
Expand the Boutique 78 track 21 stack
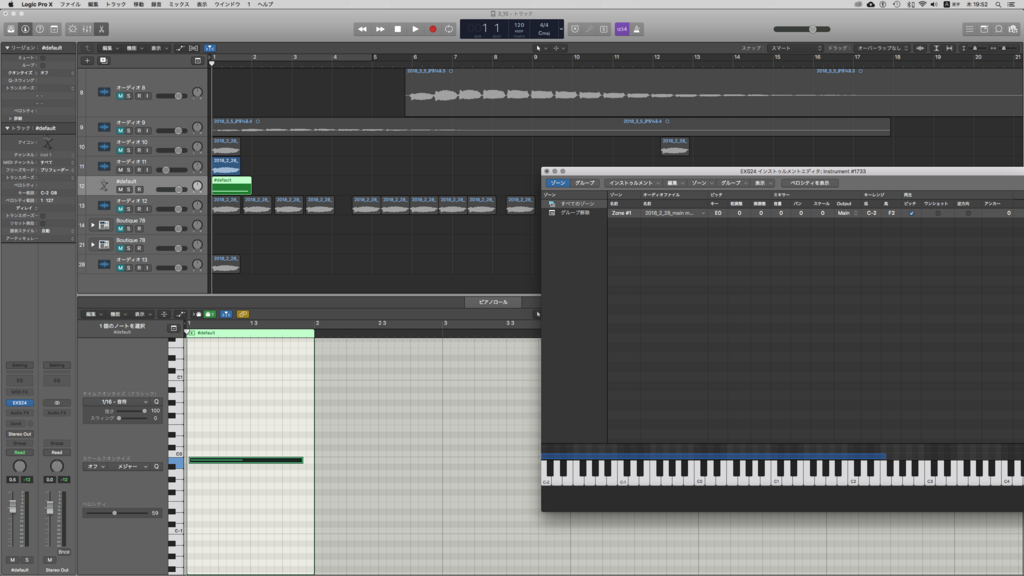click(93, 245)
